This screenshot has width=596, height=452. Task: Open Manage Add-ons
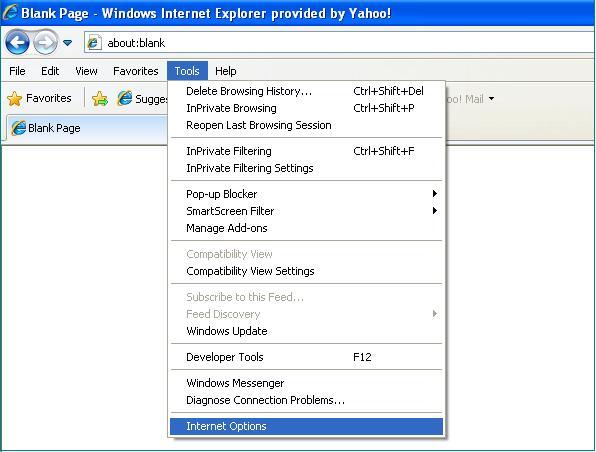(306, 228)
